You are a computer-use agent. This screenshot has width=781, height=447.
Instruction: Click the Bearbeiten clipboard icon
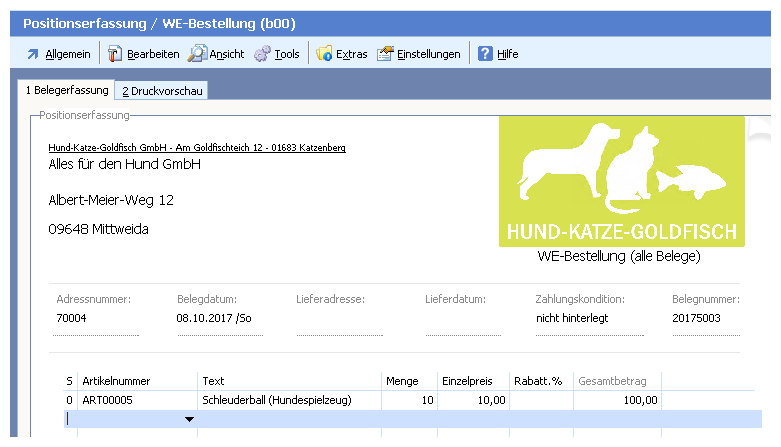[115, 54]
